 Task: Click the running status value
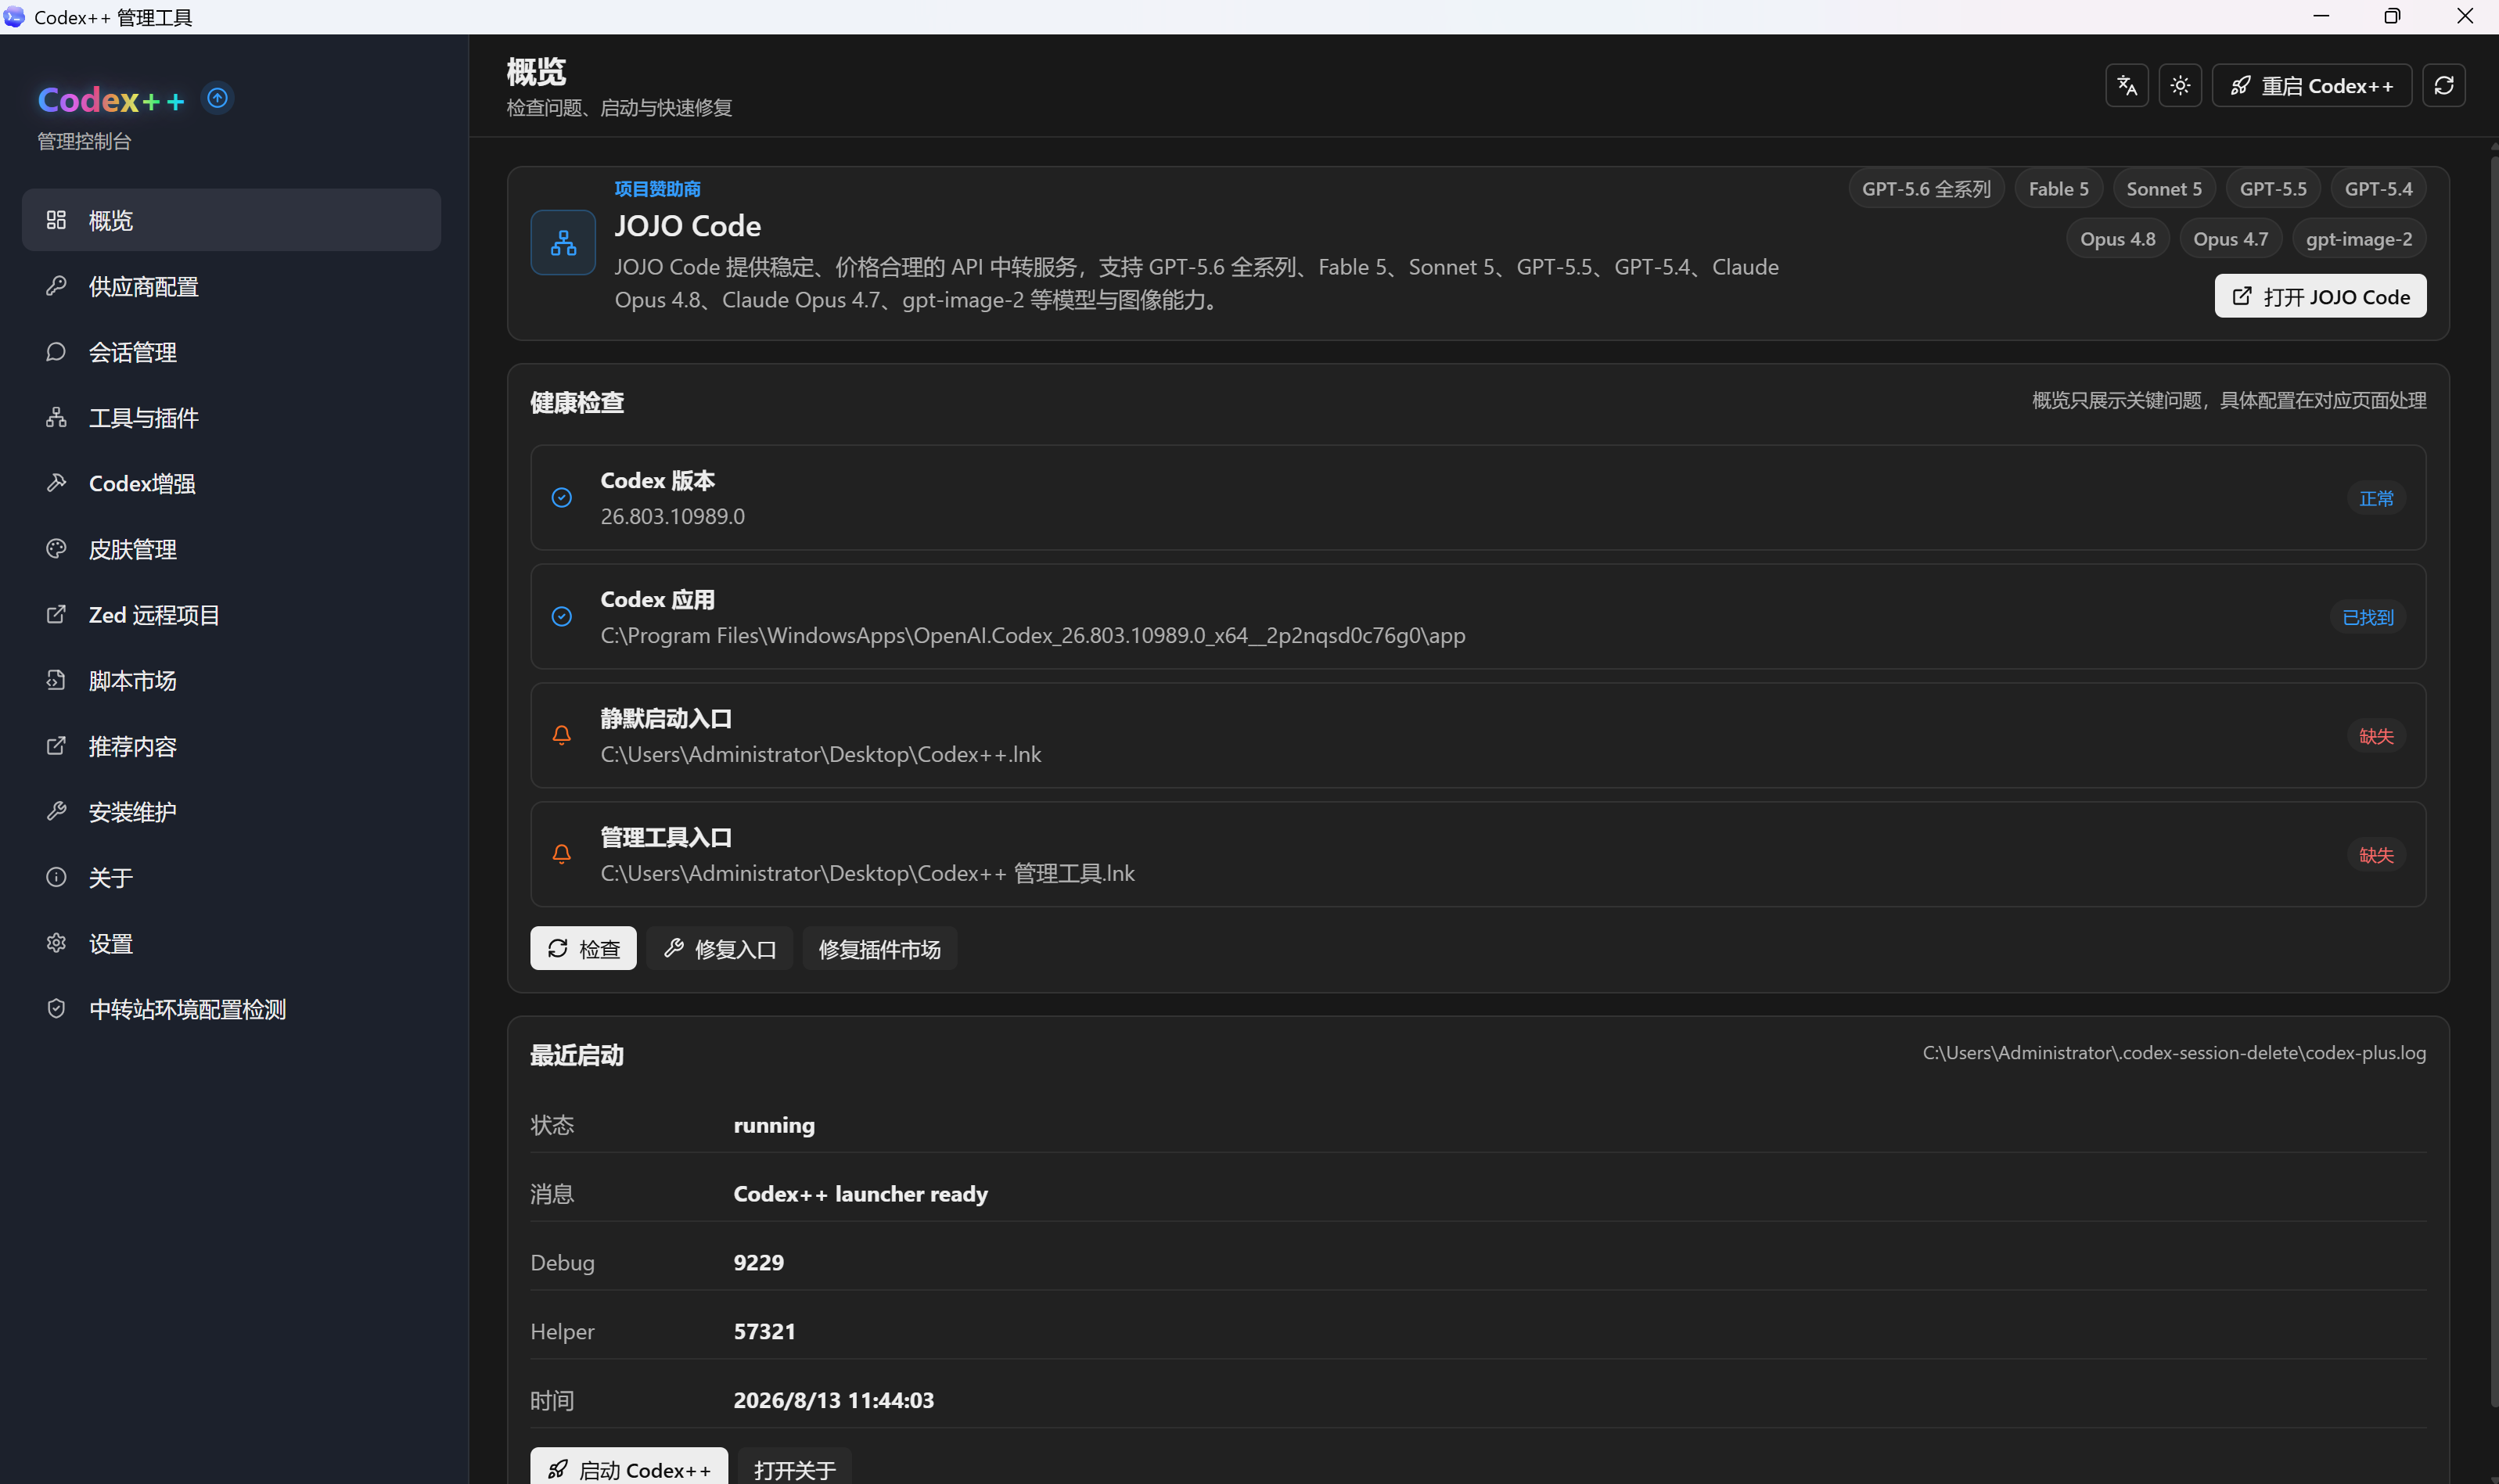tap(774, 1125)
